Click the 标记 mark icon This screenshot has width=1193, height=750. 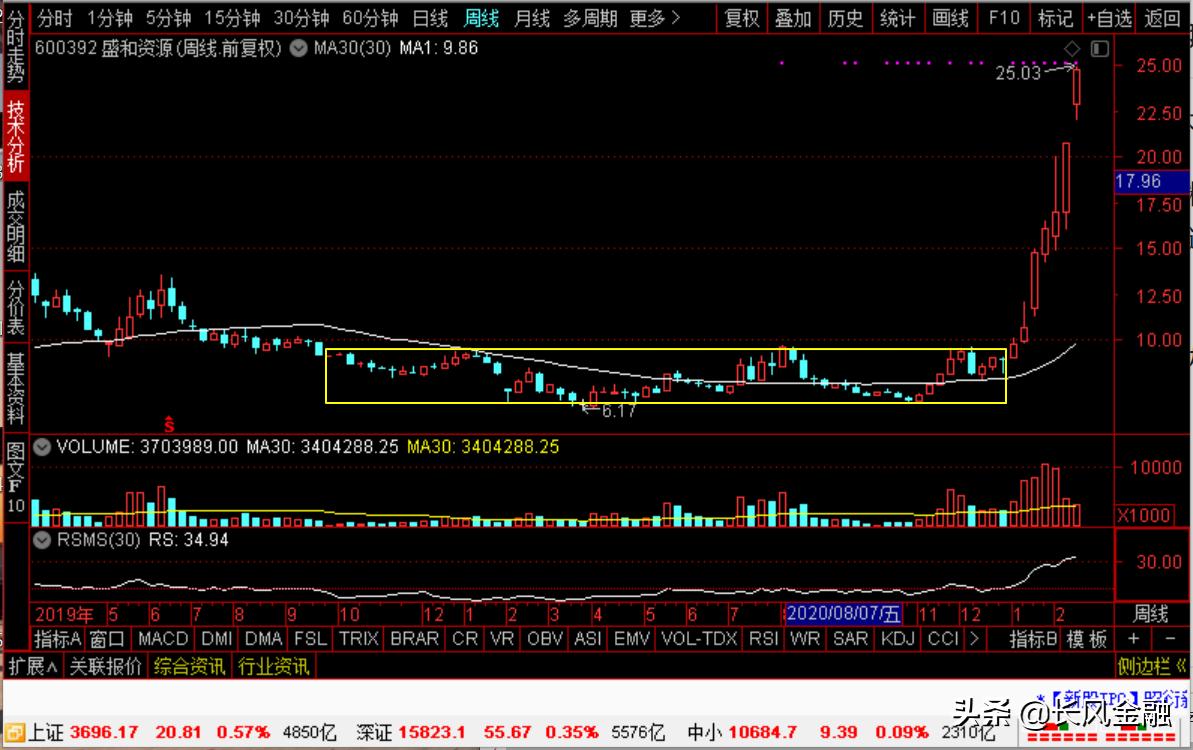pos(1055,18)
